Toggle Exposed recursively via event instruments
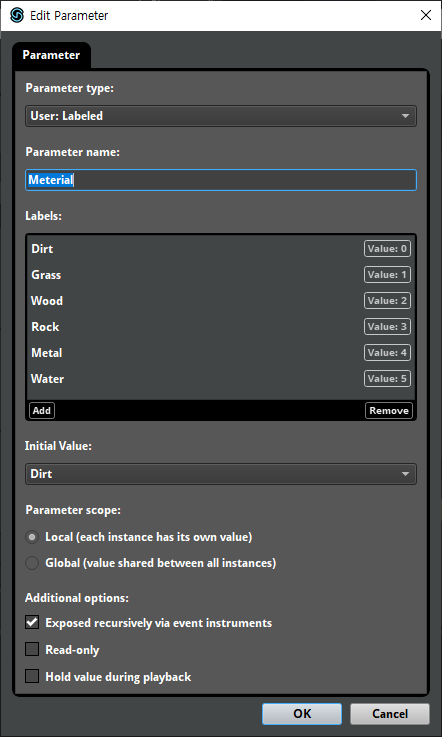This screenshot has height=737, width=442. coord(32,623)
